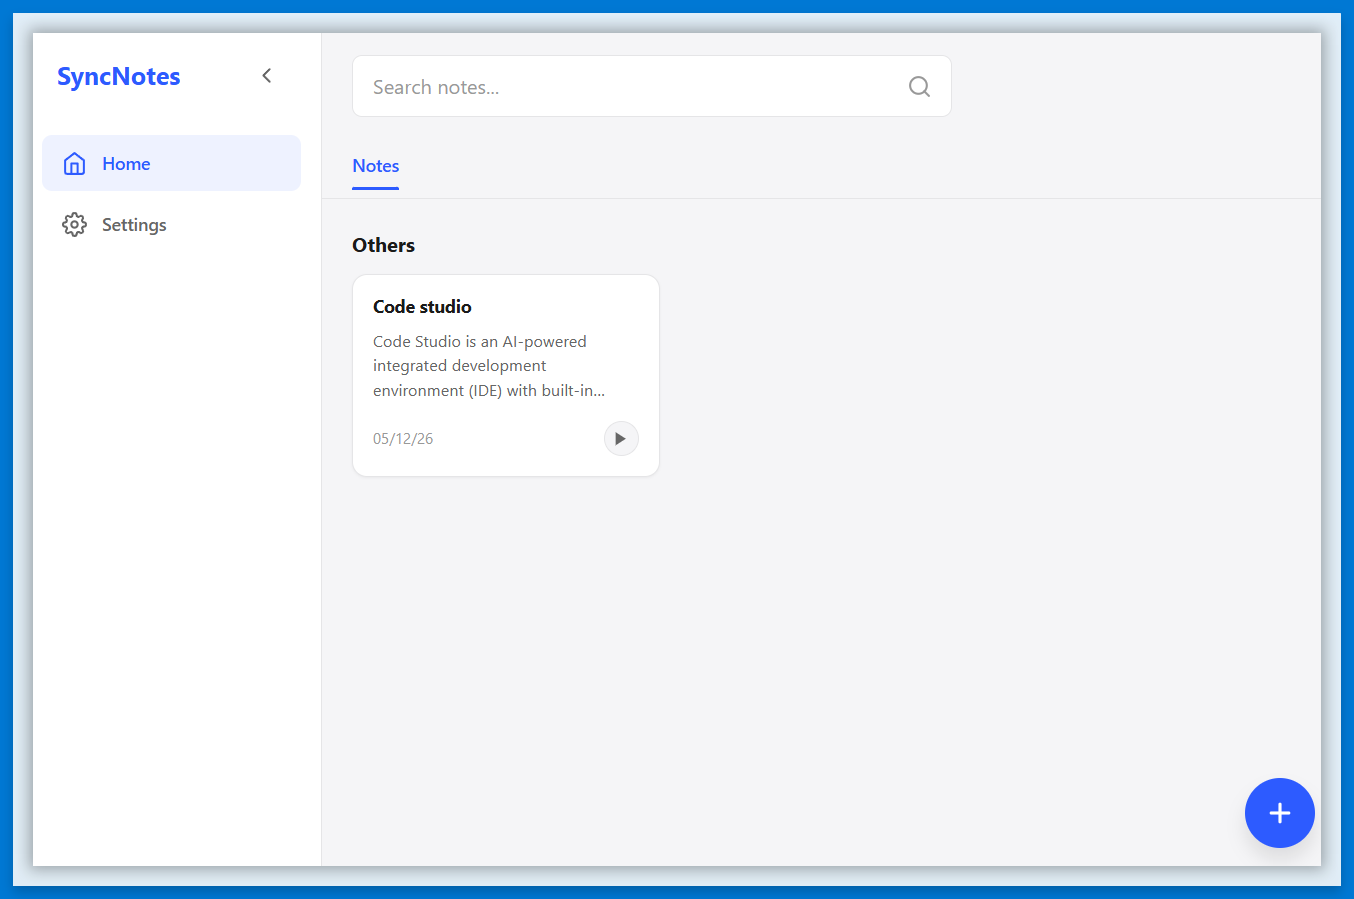The image size is (1354, 899).
Task: Click the Code Studio note description text
Action: [x=489, y=366]
